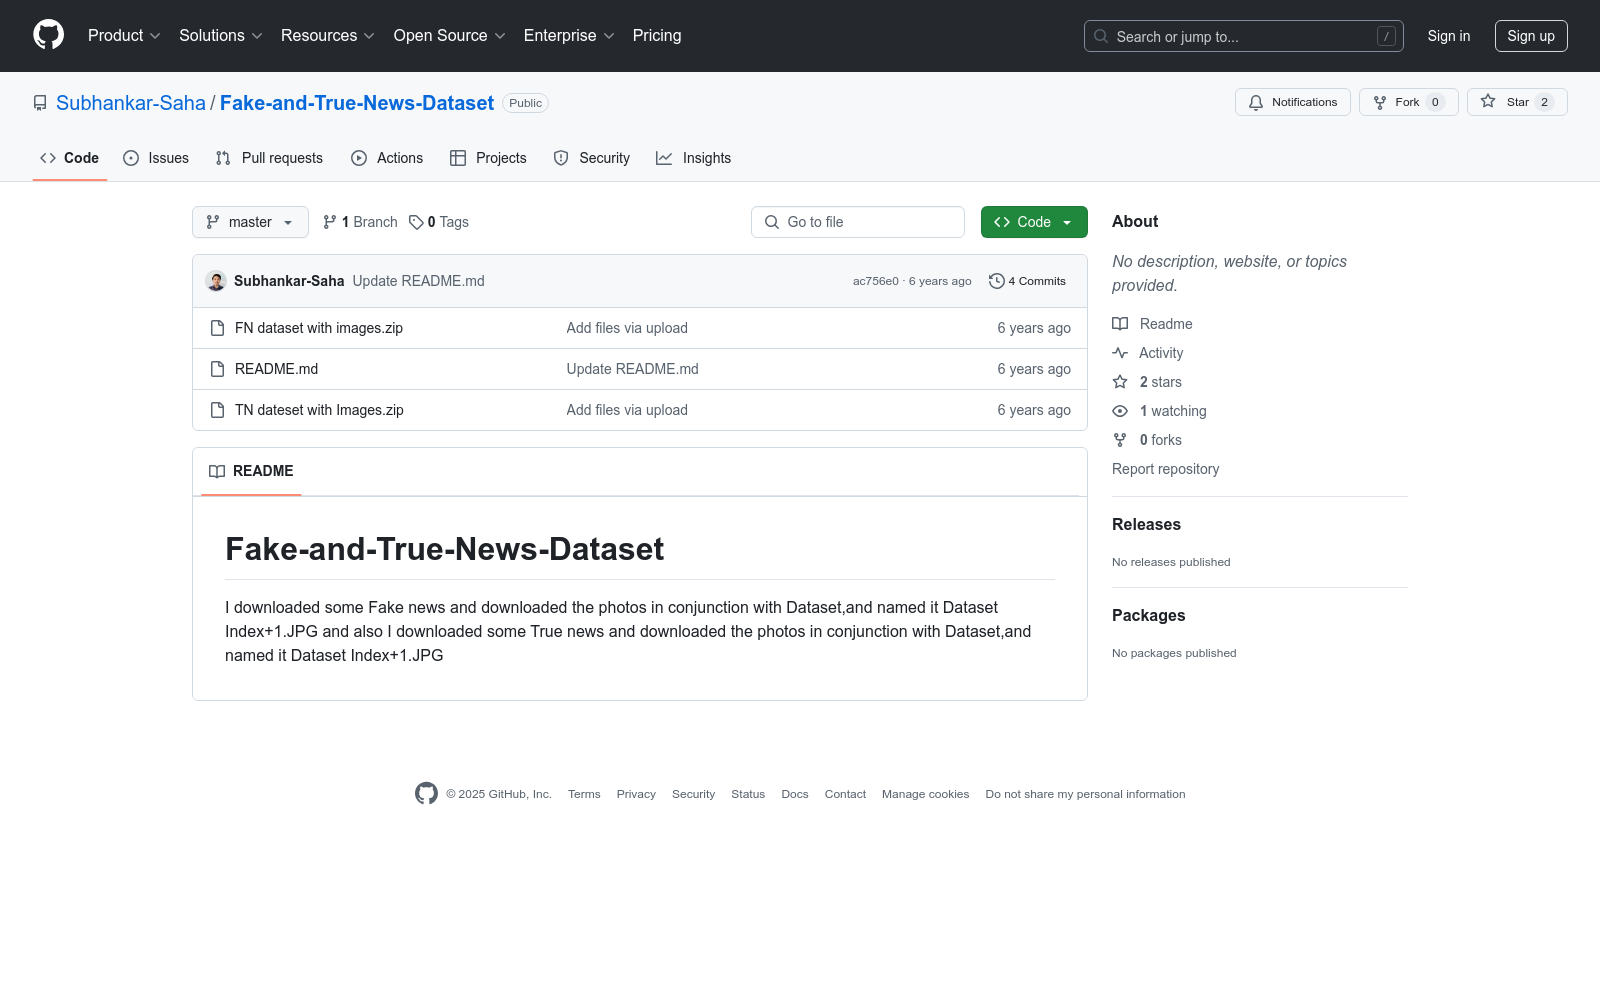Expand the Open Source menu
The width and height of the screenshot is (1600, 1000).
pos(450,36)
